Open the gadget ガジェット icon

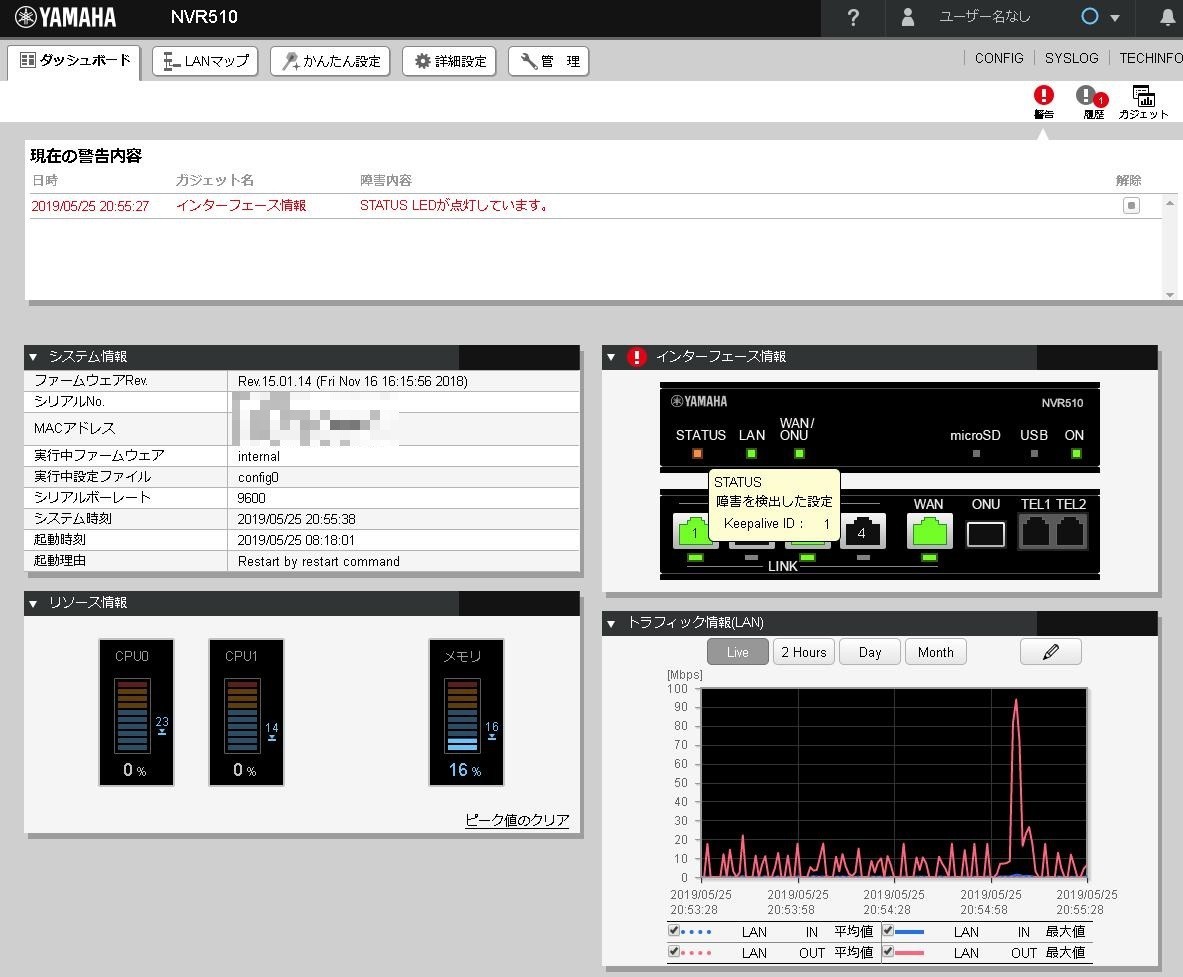pos(1143,102)
